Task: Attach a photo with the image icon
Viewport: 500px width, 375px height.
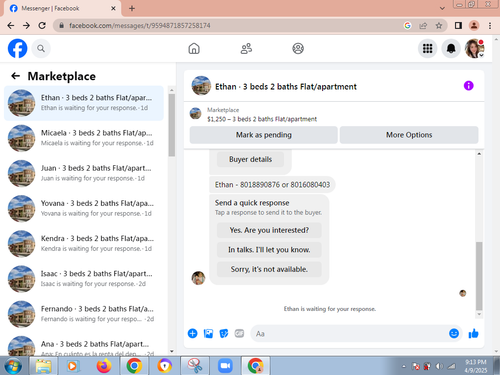Action: pos(208,333)
